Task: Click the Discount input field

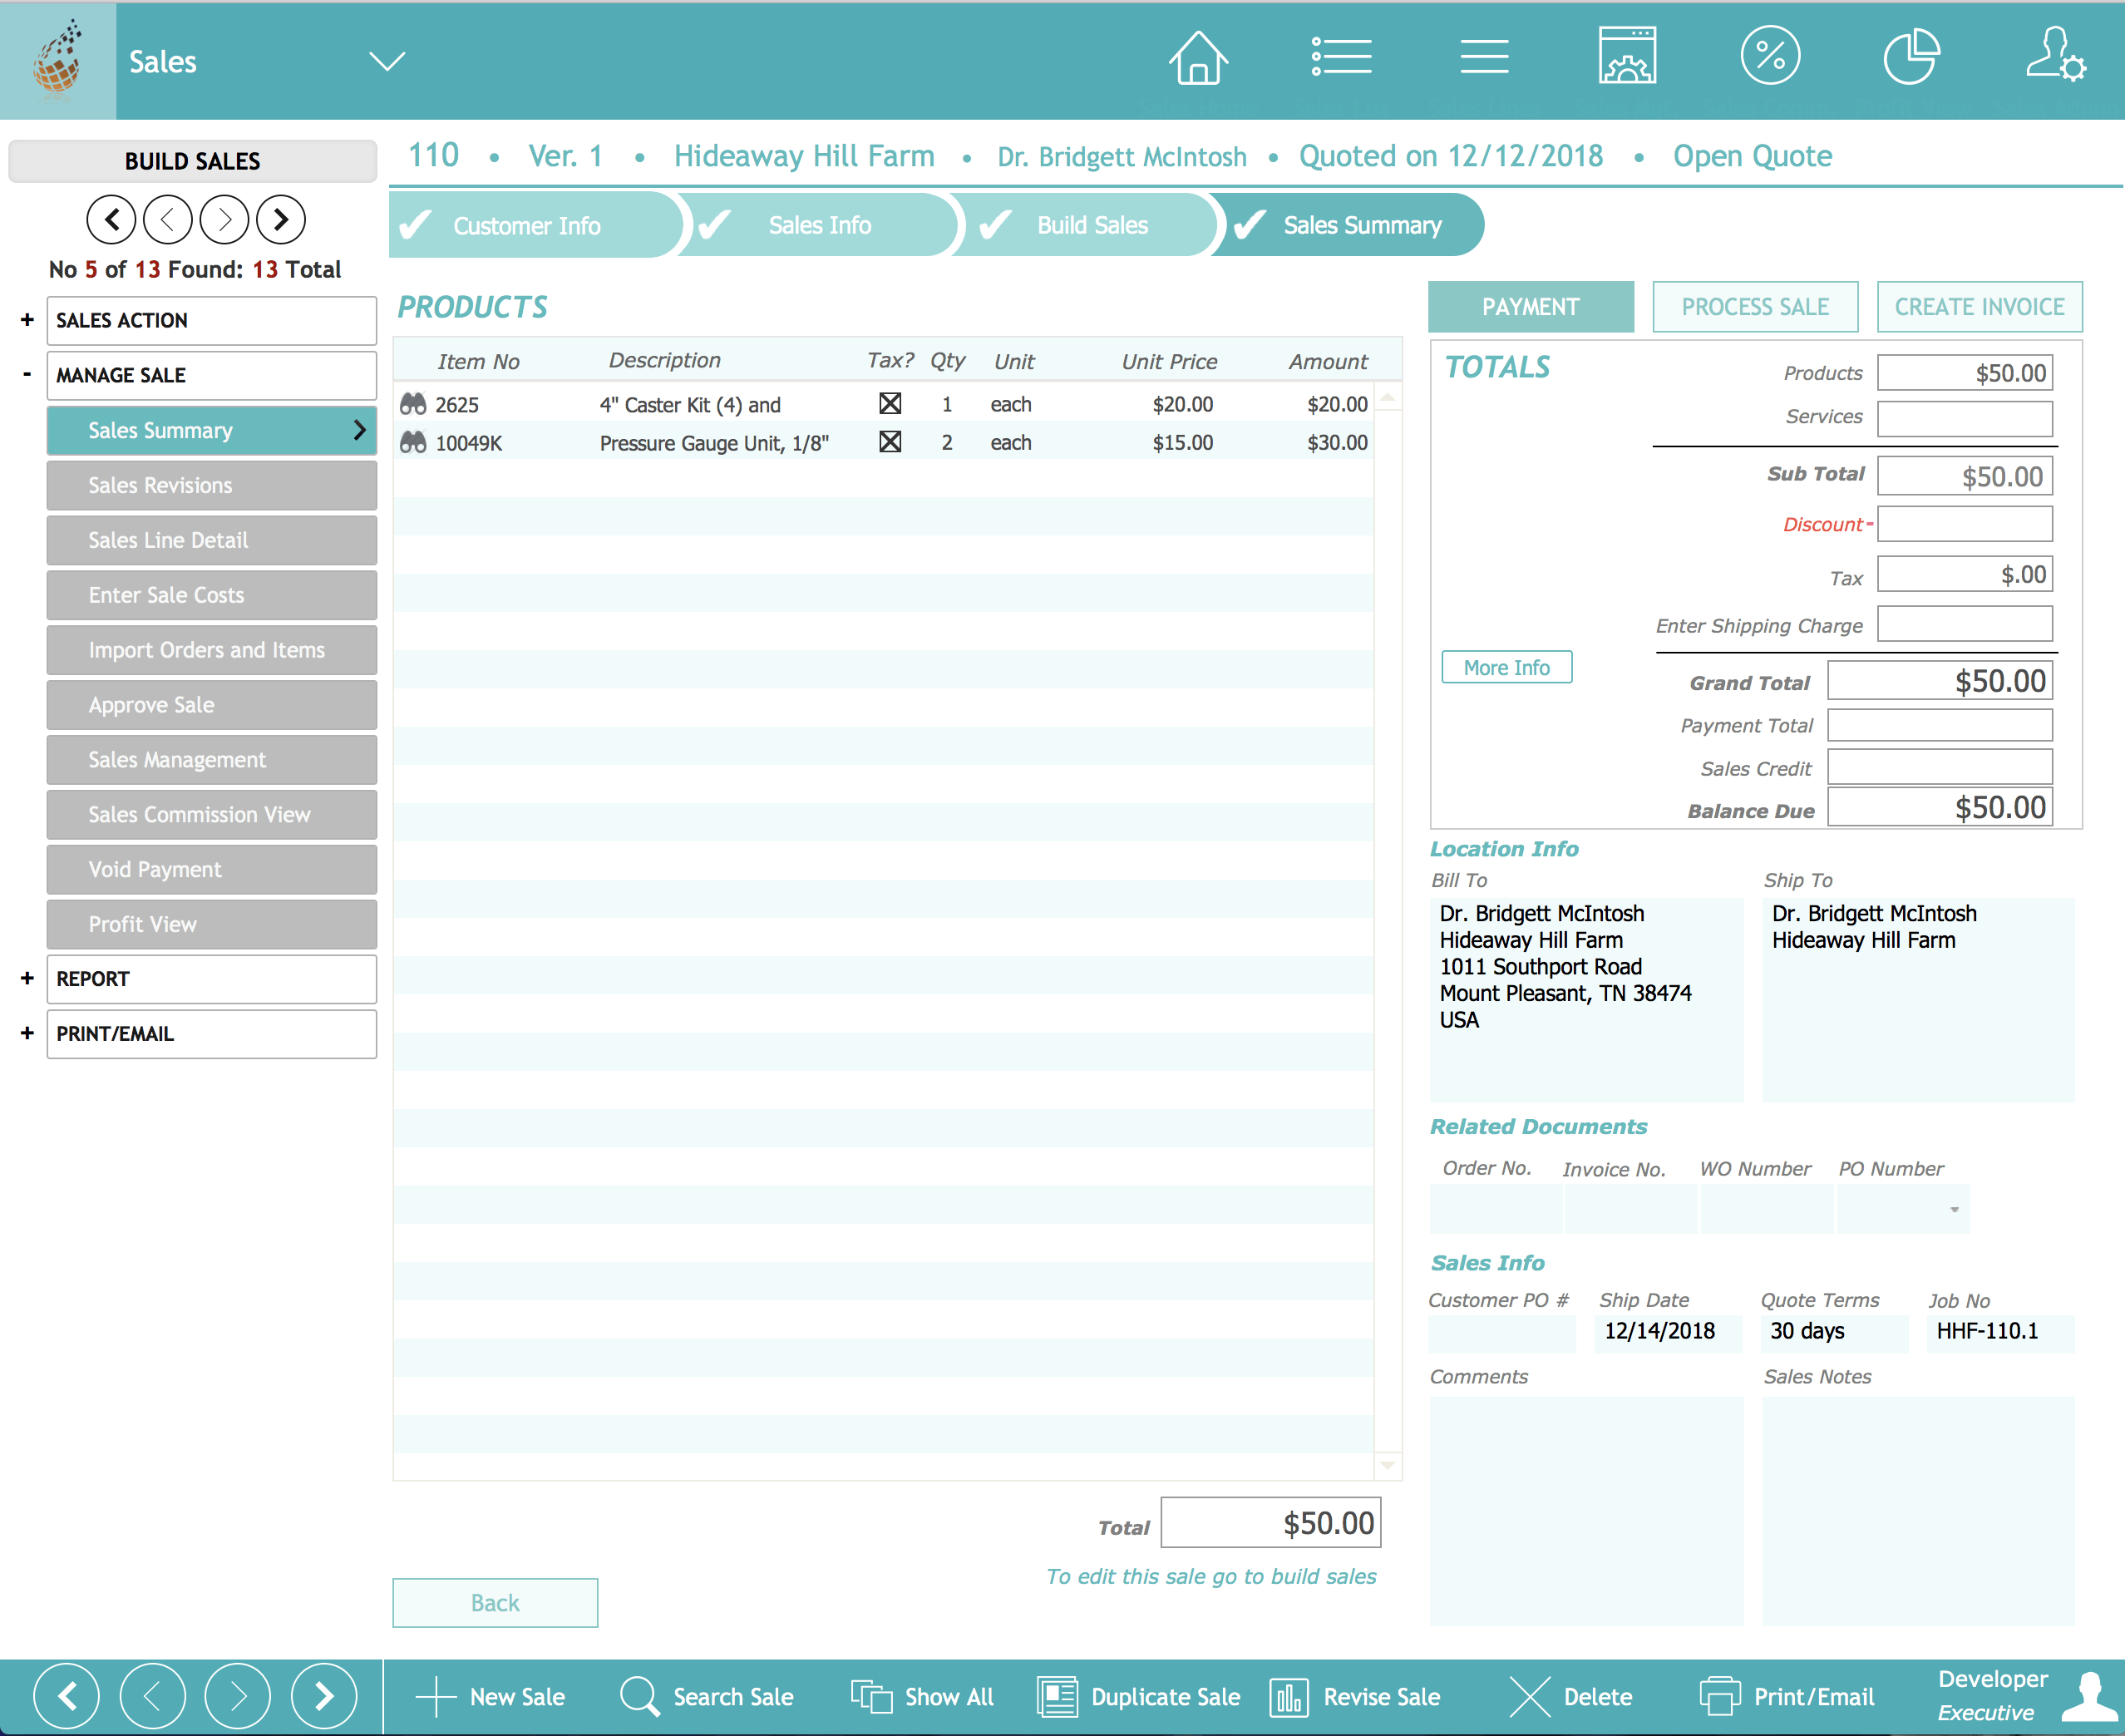Action: 1965,524
